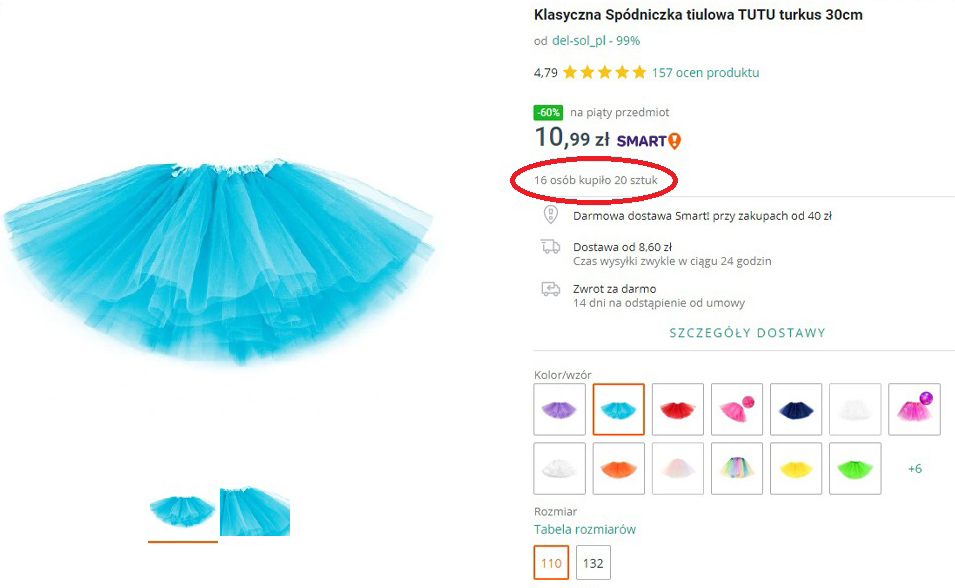
Task: Expand SZCZEGÓŁY DOSTAWY delivery details
Action: pyautogui.click(x=747, y=333)
